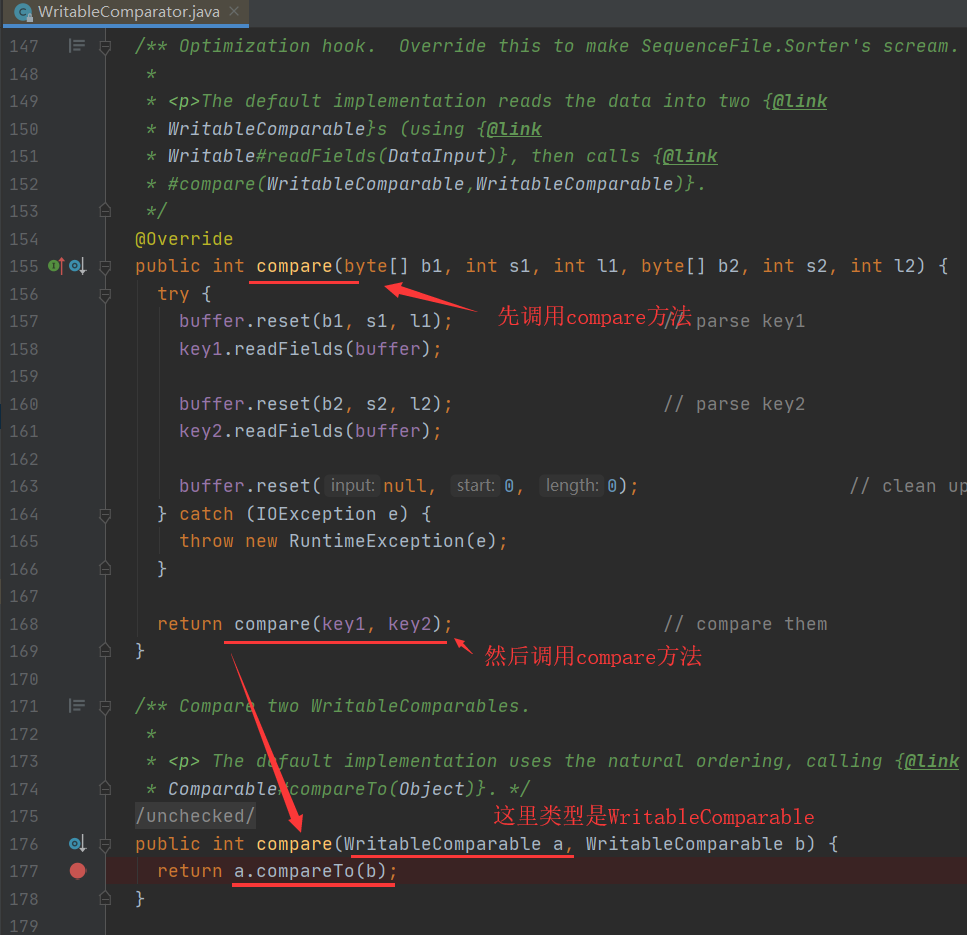
Task: Click the '// compare them' comment
Action: click(746, 624)
